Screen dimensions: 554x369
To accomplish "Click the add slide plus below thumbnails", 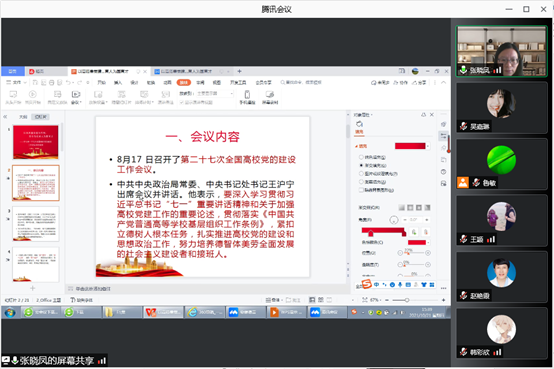I will 33,288.
